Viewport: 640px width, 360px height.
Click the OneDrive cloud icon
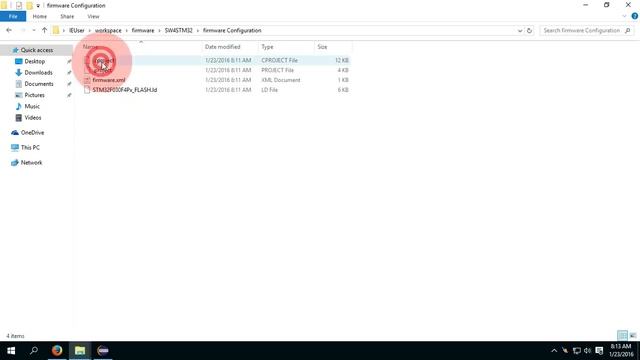[x=15, y=133]
